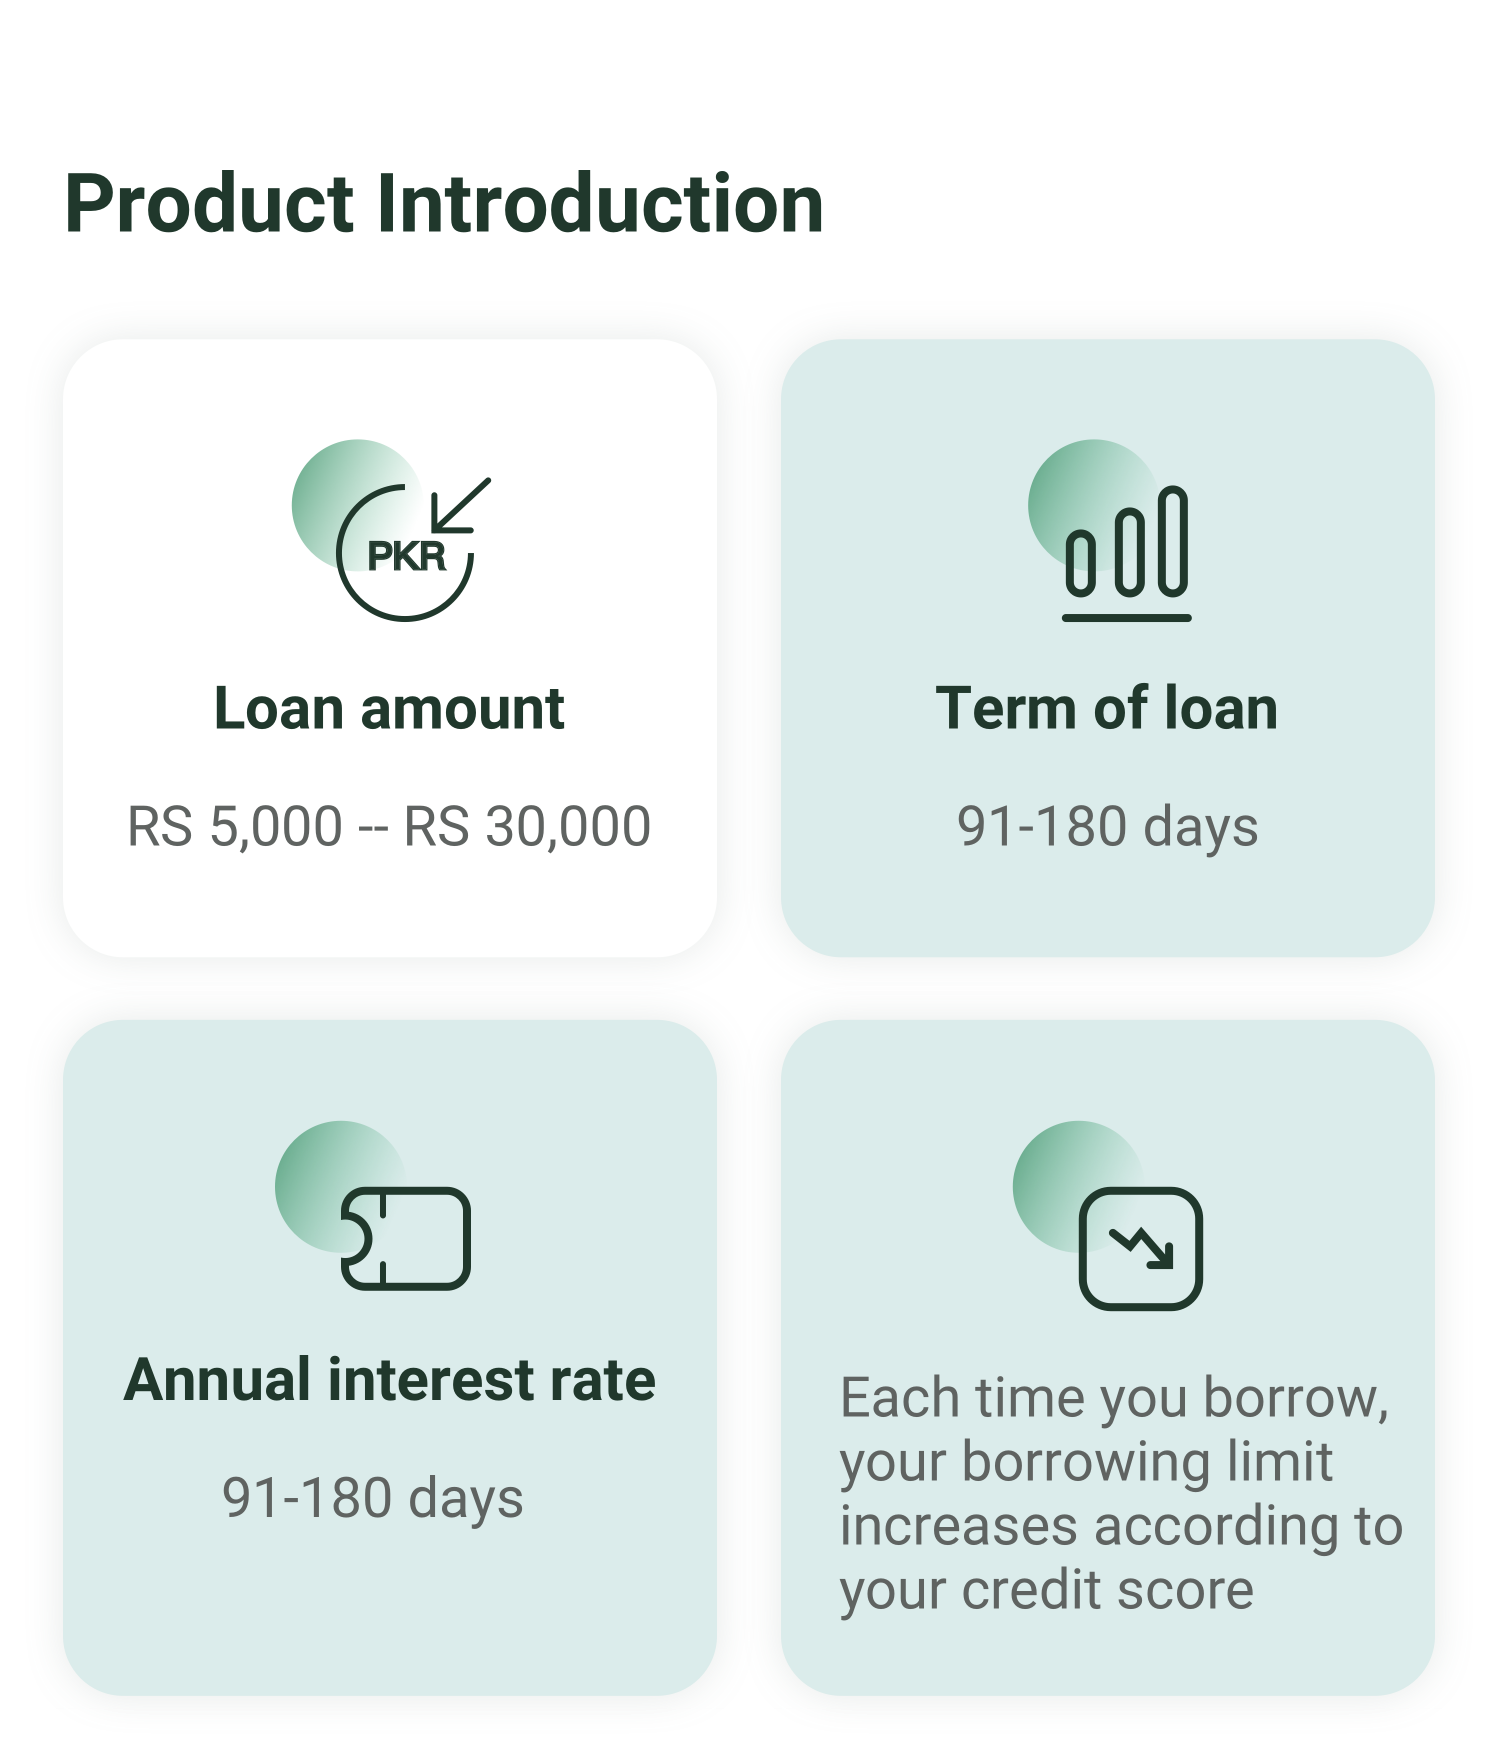The width and height of the screenshot is (1500, 1738).
Task: Click the "Product Introduction" heading
Action: [x=444, y=204]
